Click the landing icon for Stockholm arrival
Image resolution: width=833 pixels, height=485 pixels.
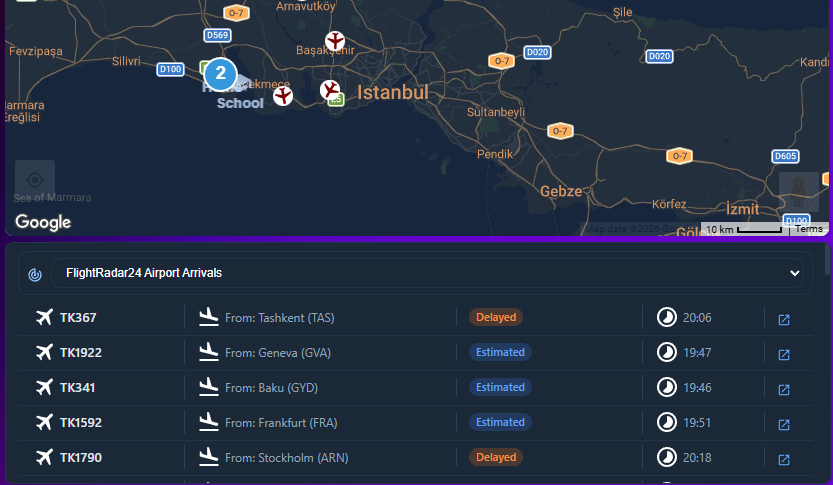click(209, 457)
